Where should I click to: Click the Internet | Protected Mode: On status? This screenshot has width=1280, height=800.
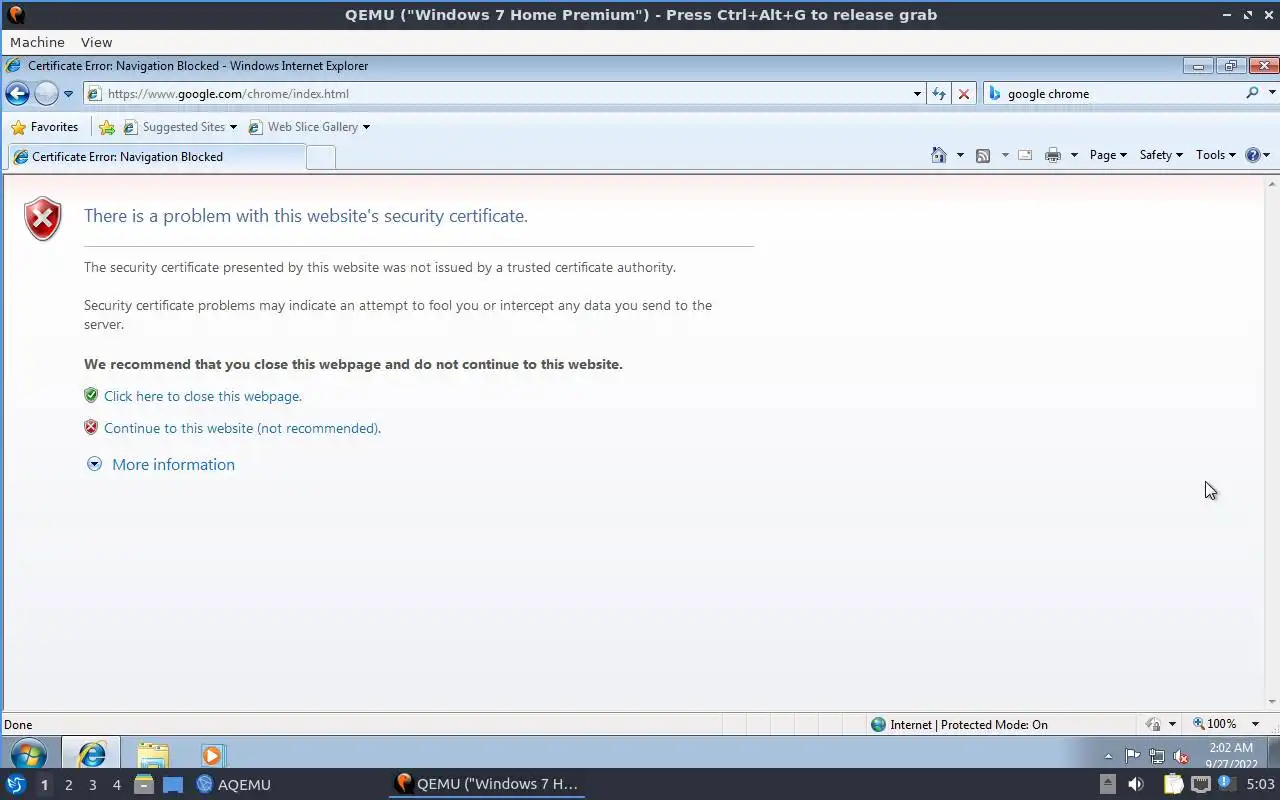click(x=960, y=725)
